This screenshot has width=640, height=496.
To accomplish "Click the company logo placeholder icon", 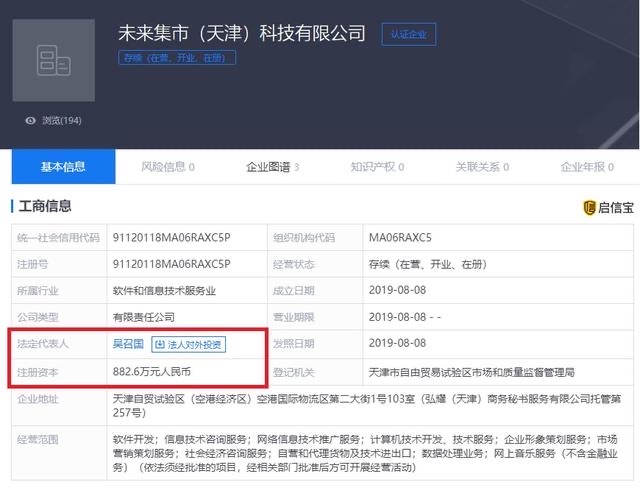I will tap(53, 59).
